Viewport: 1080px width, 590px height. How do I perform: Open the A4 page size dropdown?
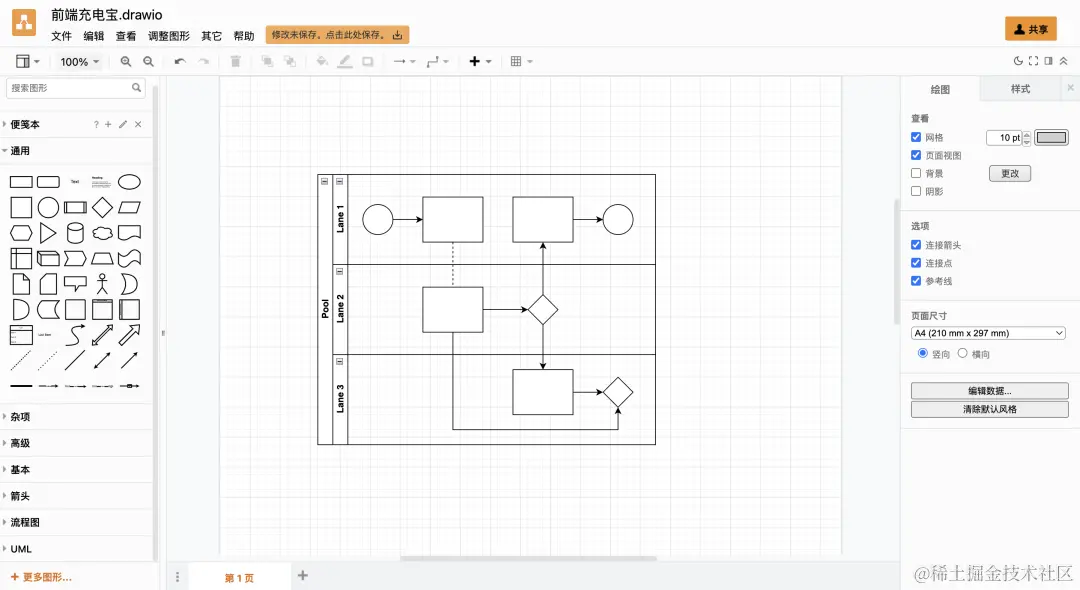[x=988, y=333]
